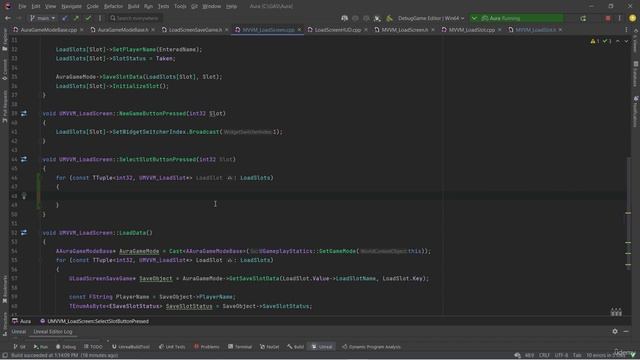Viewport: 640px width, 360px height.
Task: Click the git commit checkmark icon
Action: 88,18
